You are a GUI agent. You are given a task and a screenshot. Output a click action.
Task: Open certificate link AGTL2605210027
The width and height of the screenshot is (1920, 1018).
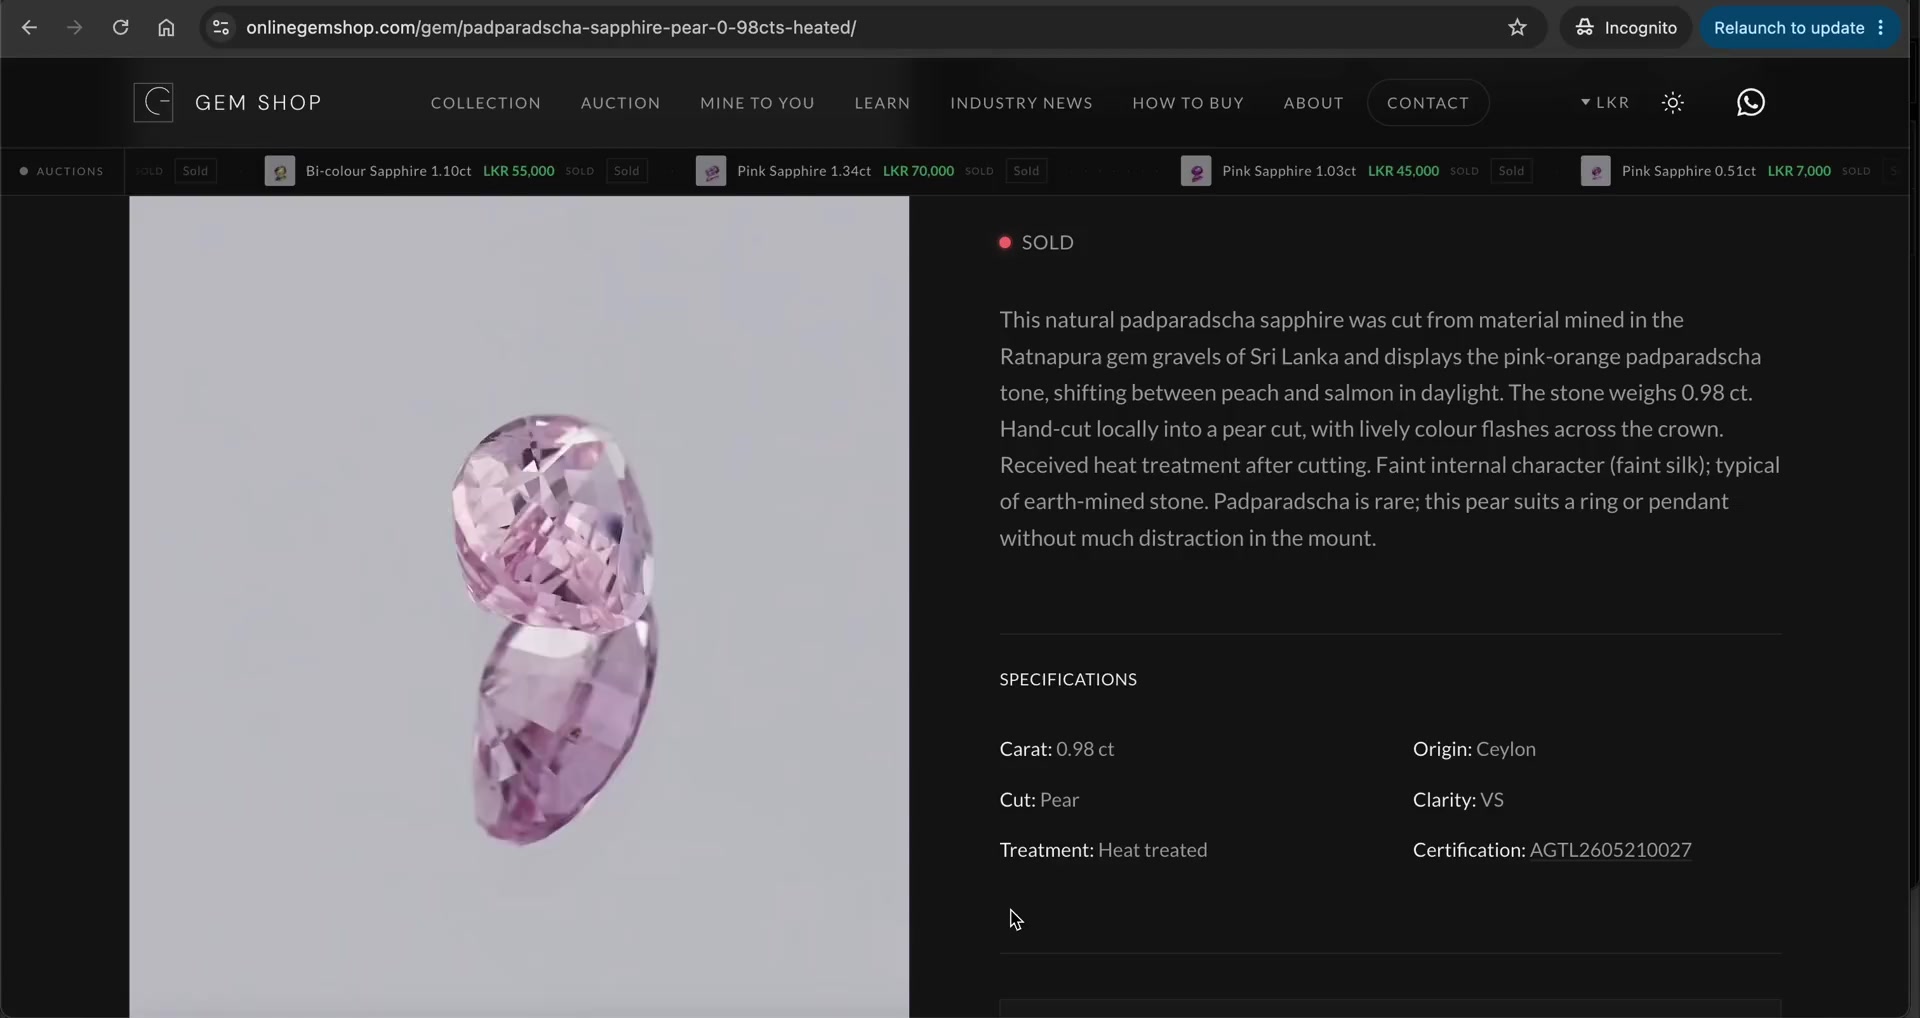coord(1610,849)
